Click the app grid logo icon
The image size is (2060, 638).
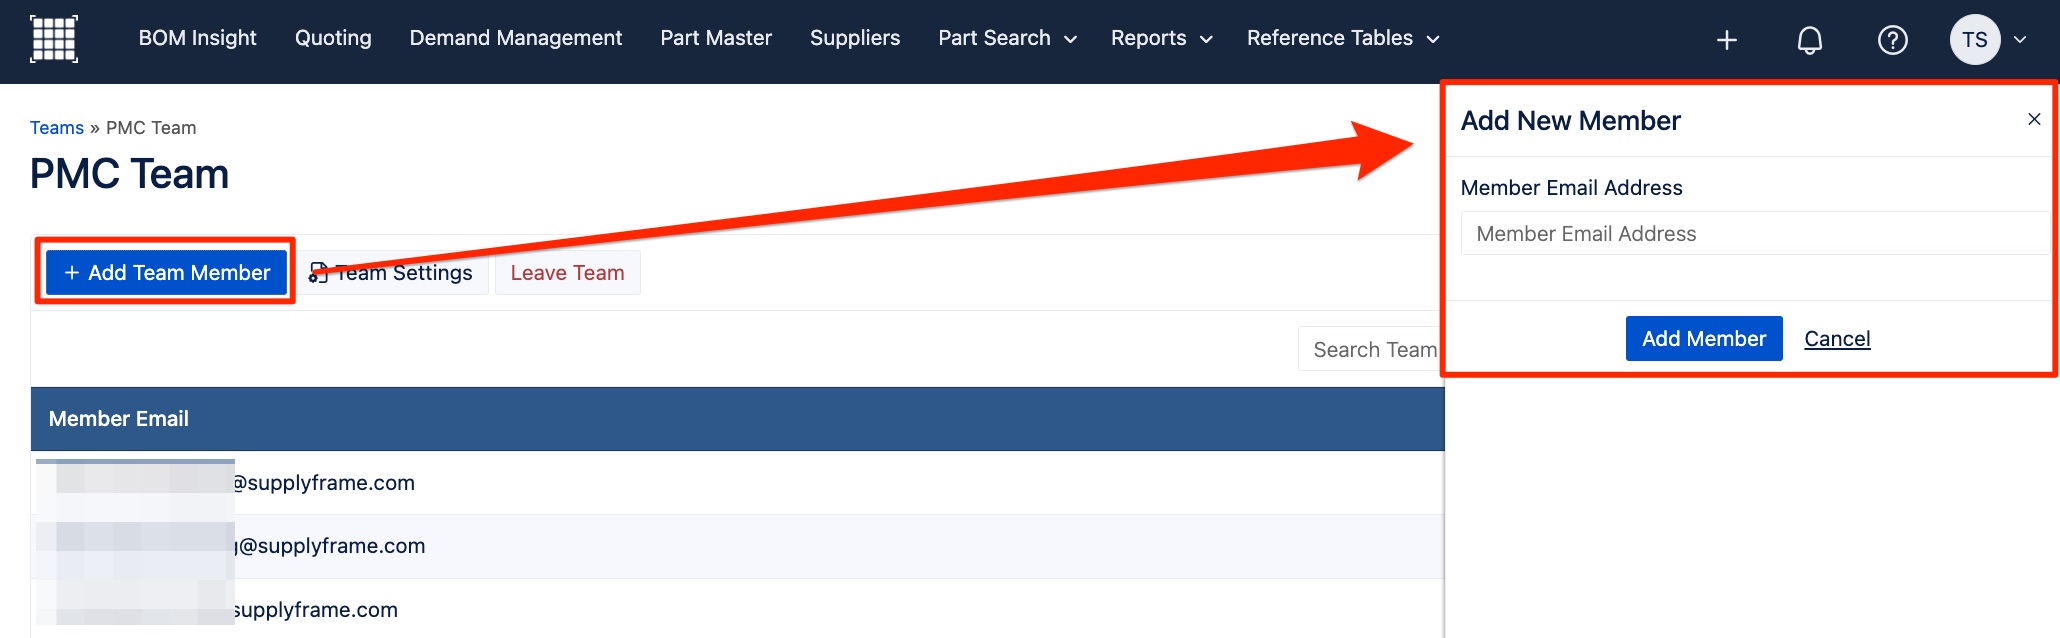click(54, 39)
